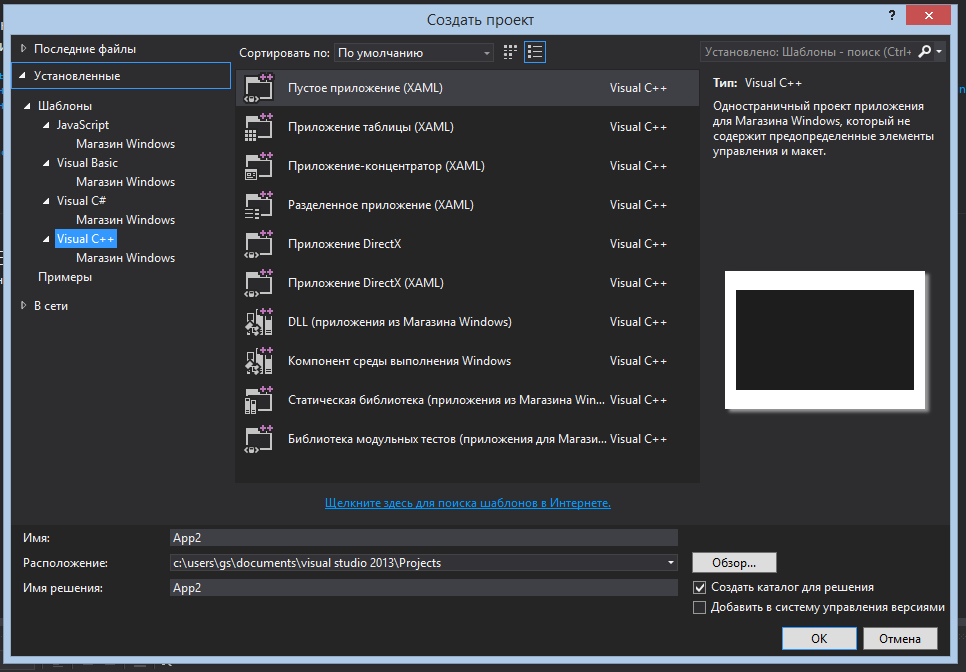Viewport: 966px width, 672px height.
Task: Click the template search magnifier icon
Action: tap(924, 52)
